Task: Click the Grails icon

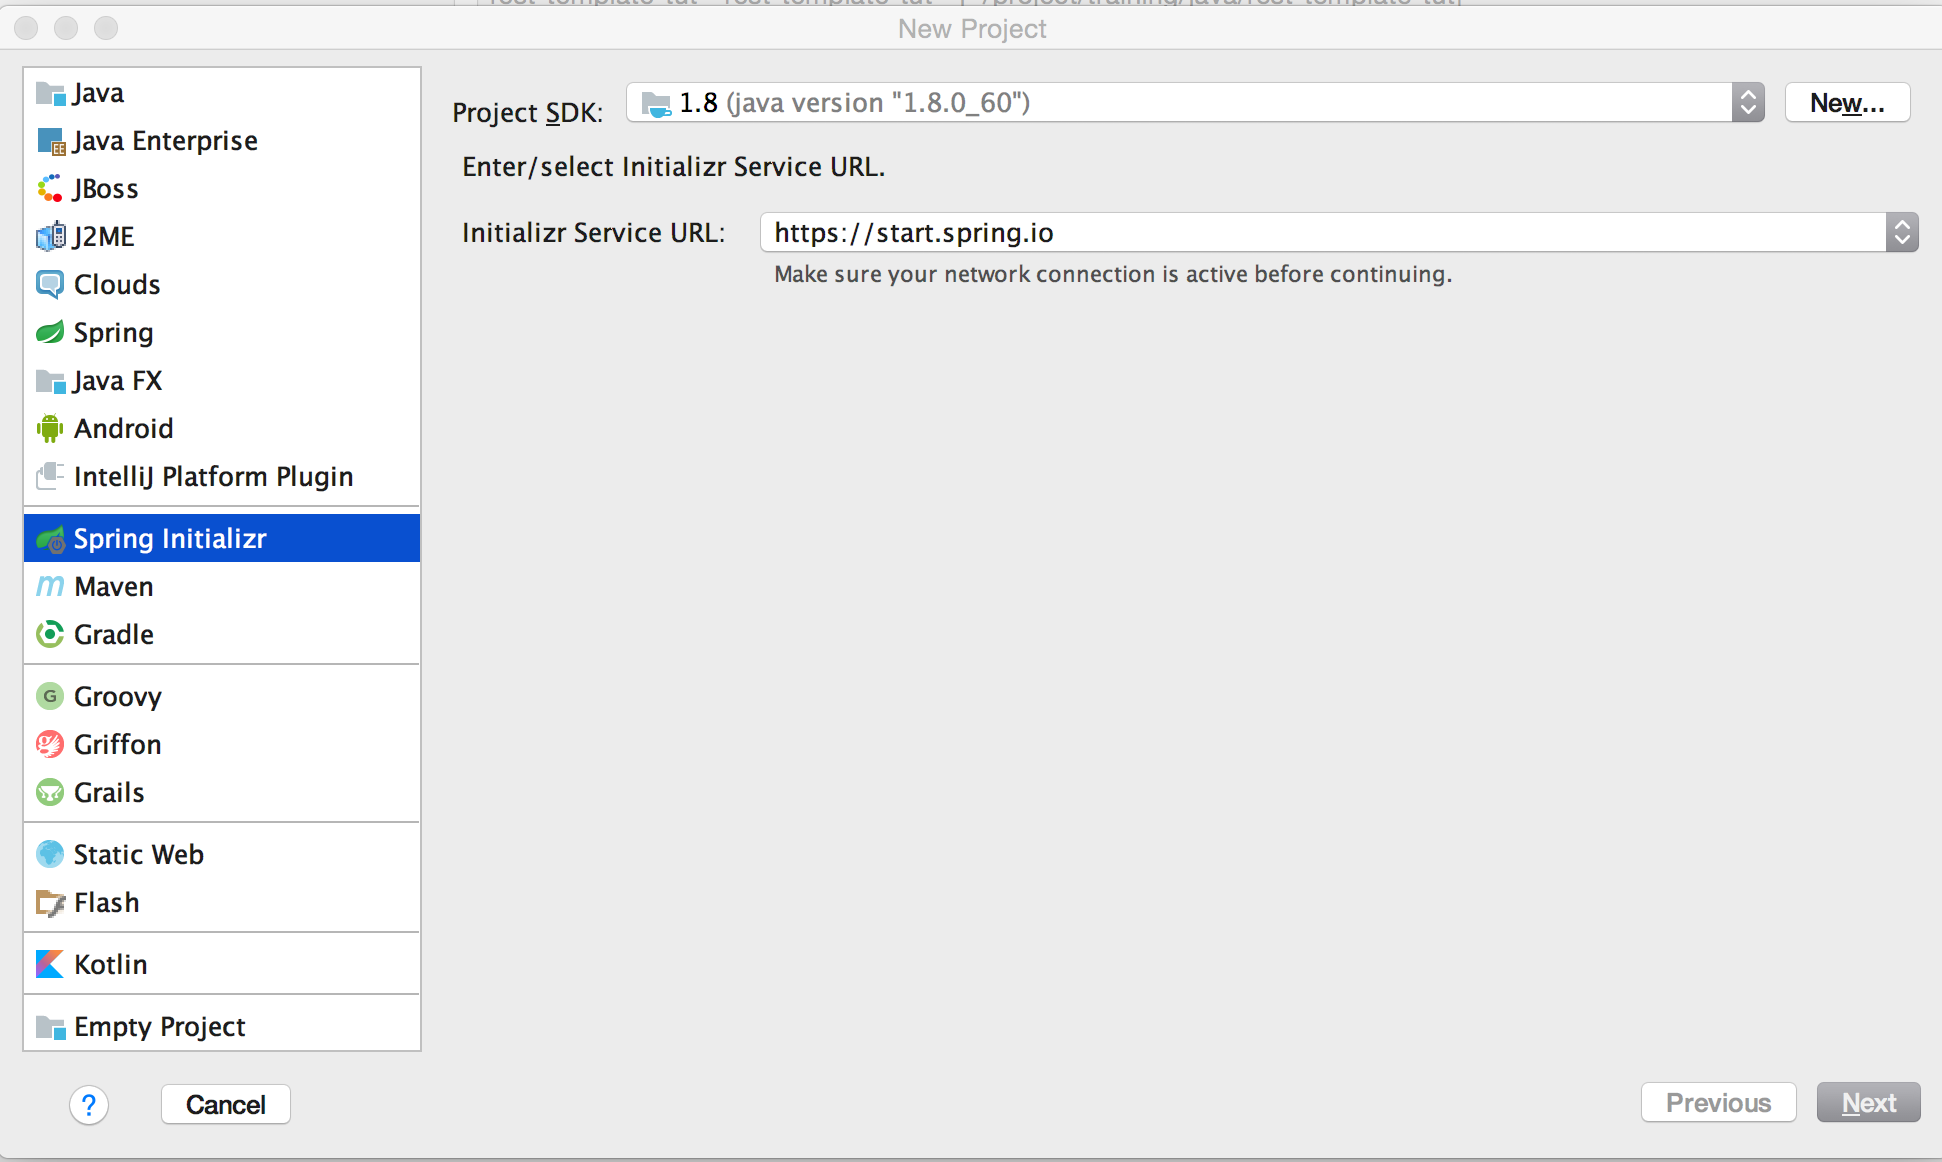Action: 50,793
